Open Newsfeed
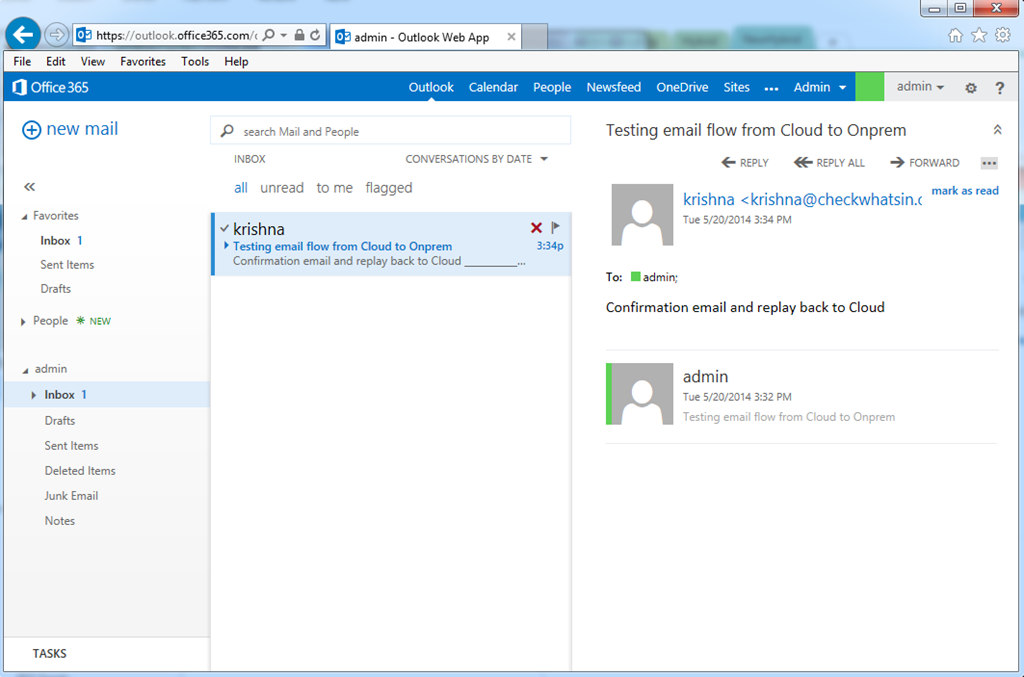1024x677 pixels. (x=613, y=87)
